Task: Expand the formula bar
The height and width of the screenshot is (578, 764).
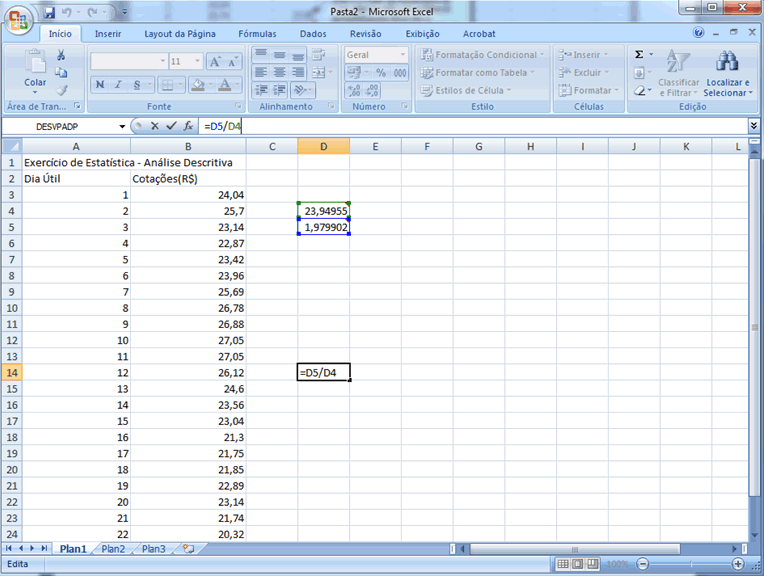Action: (753, 126)
